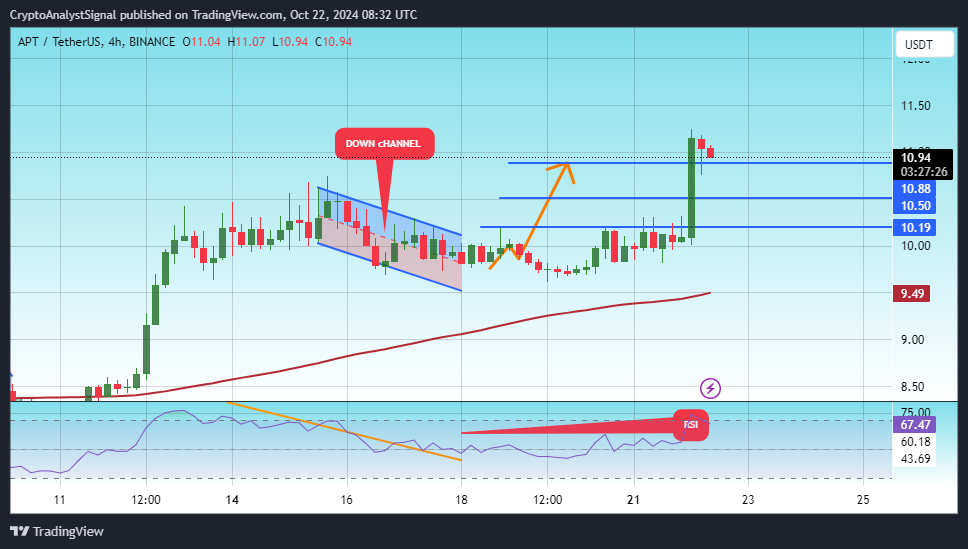Viewport: 968px width, 549px height.
Task: Click the date label 16 on time axis
Action: point(346,500)
